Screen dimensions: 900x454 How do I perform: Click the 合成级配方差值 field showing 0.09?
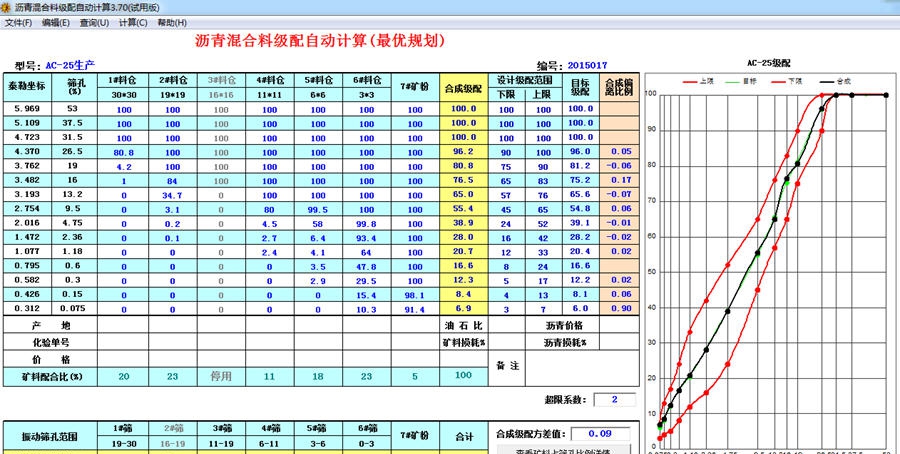coord(600,434)
